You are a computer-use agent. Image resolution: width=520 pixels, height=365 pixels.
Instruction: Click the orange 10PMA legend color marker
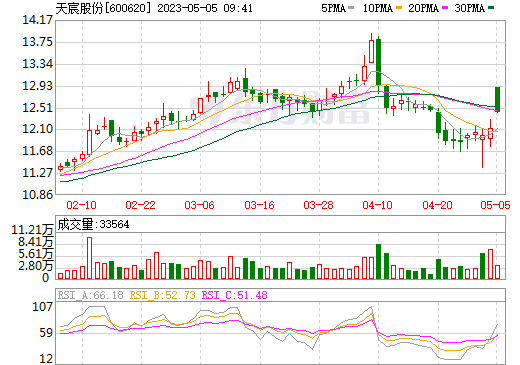(x=399, y=7)
